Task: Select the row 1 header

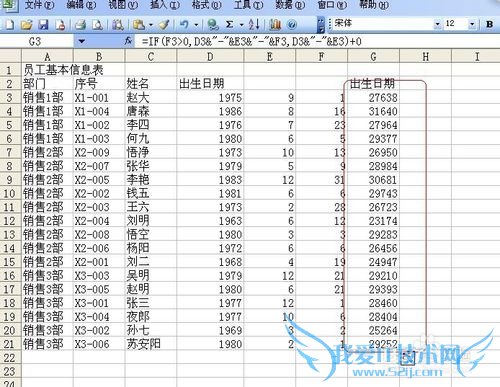Action: click(x=10, y=70)
